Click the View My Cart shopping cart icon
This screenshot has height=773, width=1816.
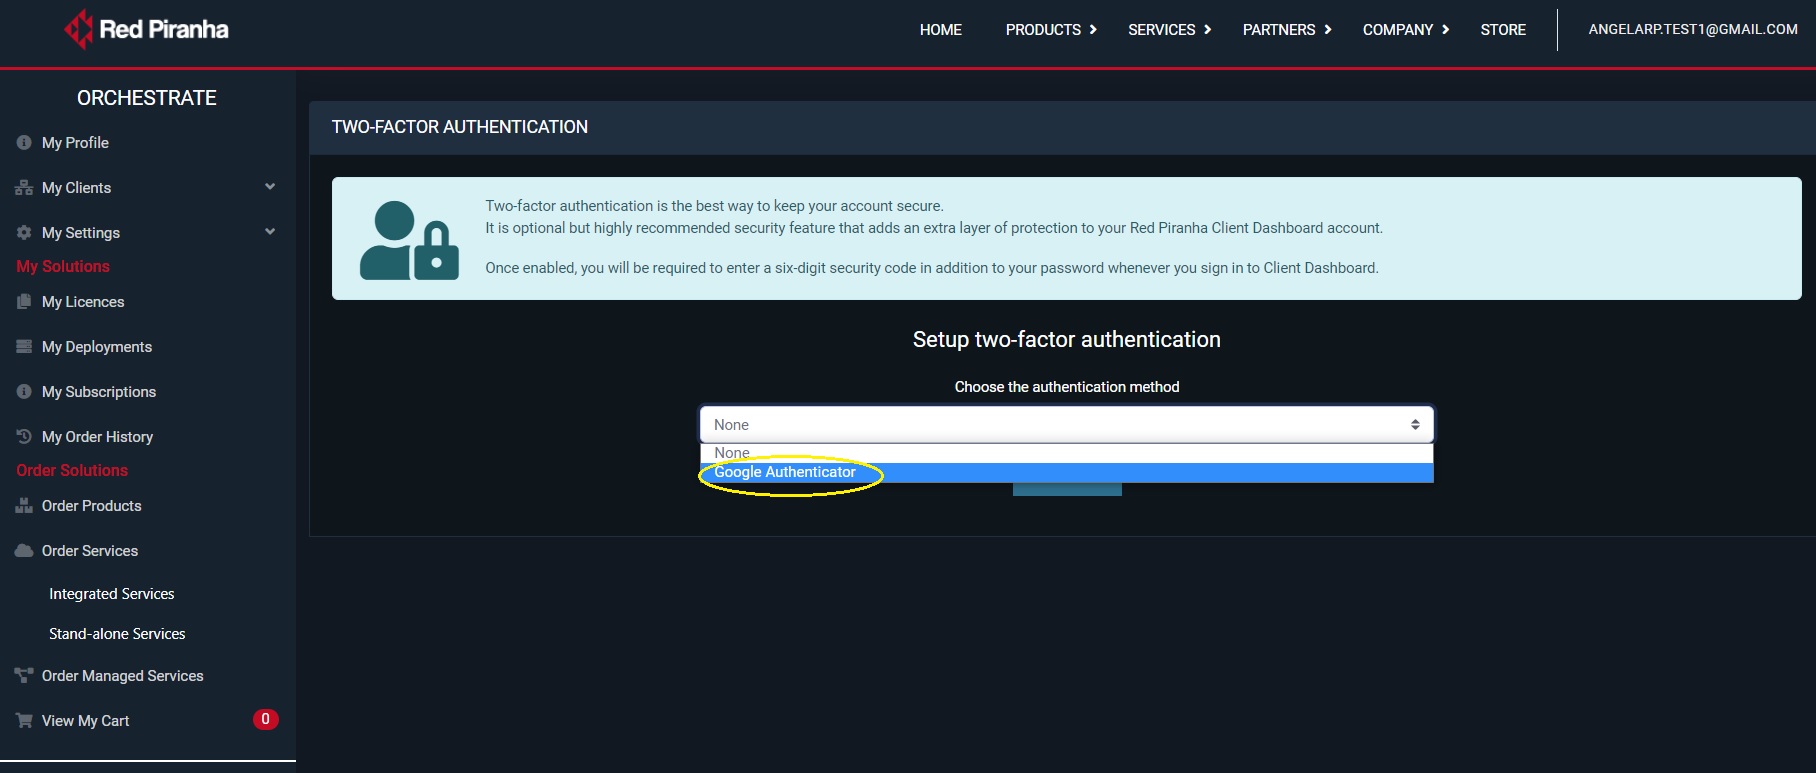click(24, 721)
